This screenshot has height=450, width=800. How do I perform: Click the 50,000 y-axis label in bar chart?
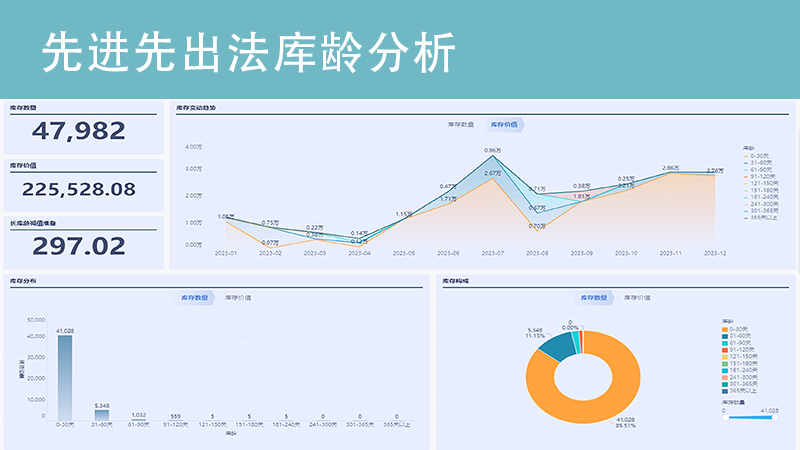36,320
